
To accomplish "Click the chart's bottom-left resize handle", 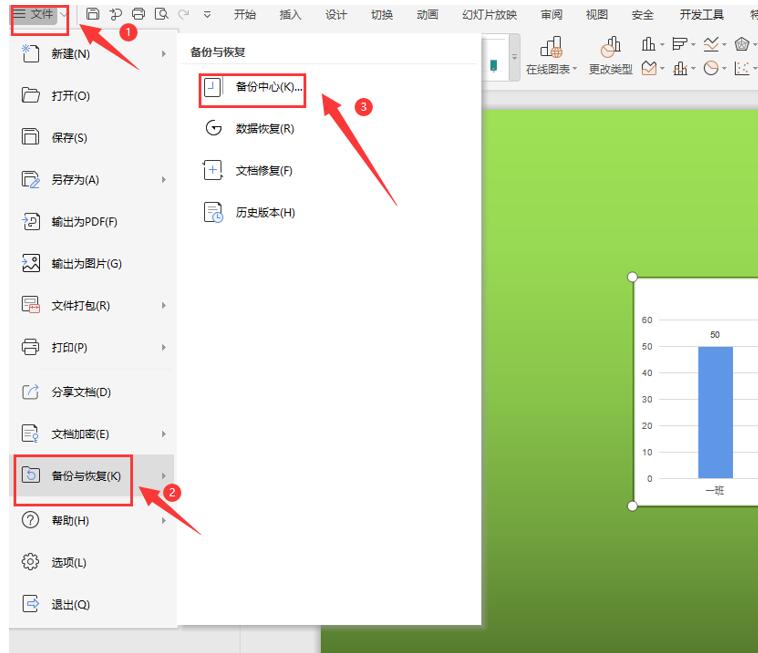I will [x=632, y=506].
